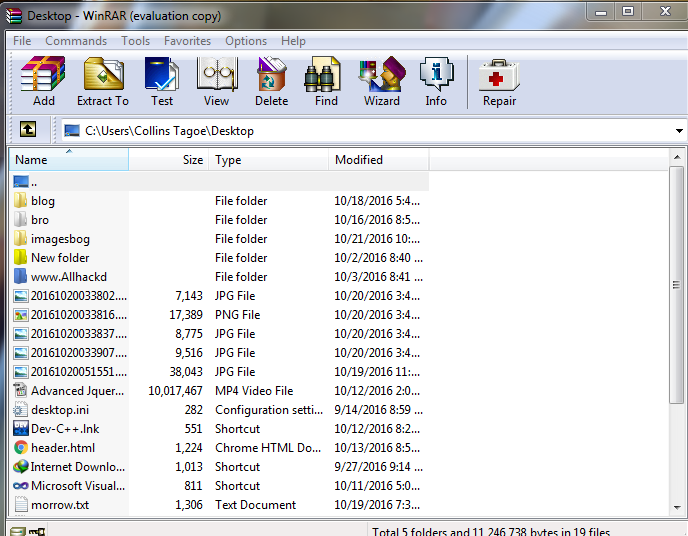Sort list by Modified column header

(x=379, y=159)
